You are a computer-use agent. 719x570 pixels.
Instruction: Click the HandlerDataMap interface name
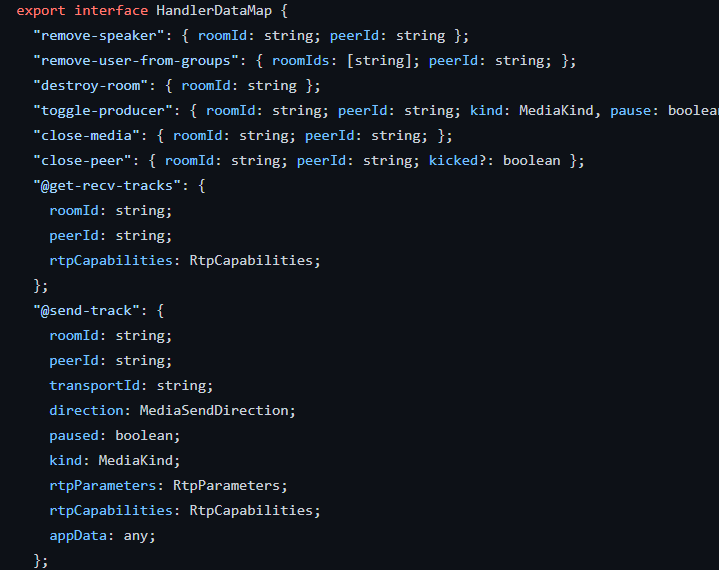pos(214,11)
